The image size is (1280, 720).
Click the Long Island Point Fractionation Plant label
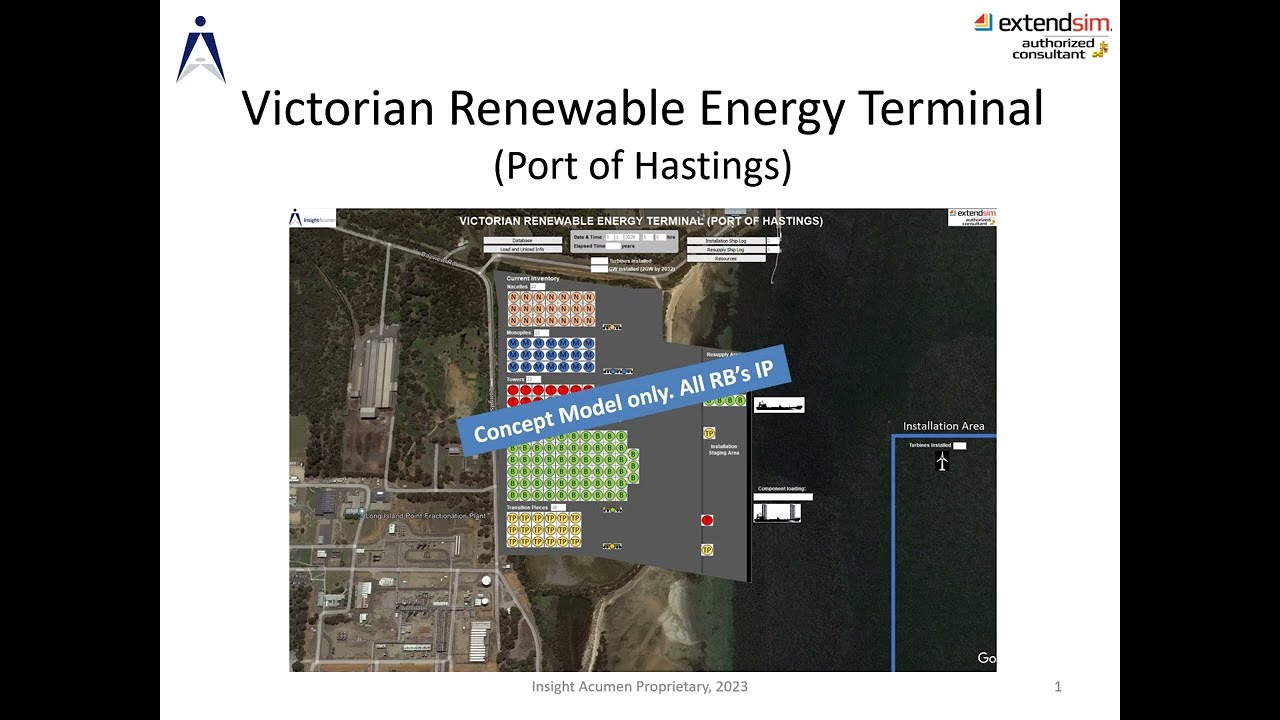(x=426, y=516)
